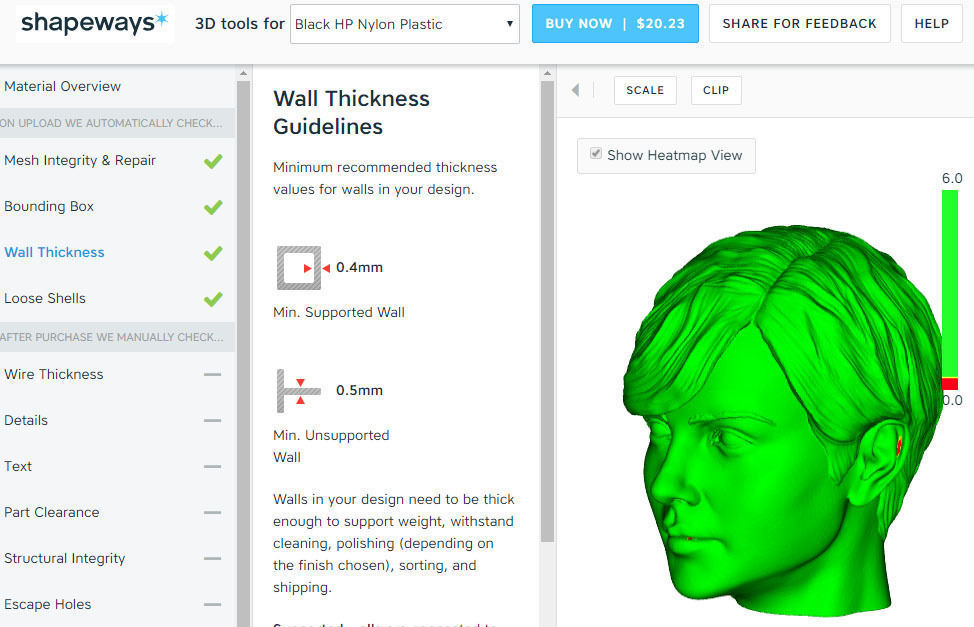Screen dimensions: 974x627
Task: Click the Buy Now $20.23 button
Action: (615, 24)
